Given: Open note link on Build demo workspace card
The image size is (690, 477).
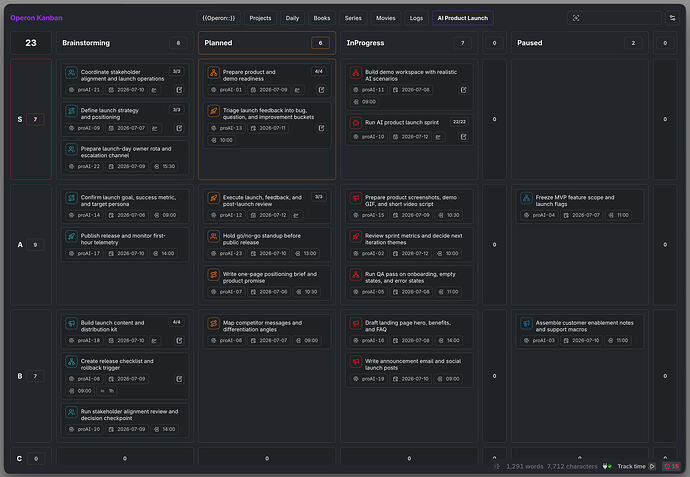Looking at the screenshot, I should [x=463, y=90].
